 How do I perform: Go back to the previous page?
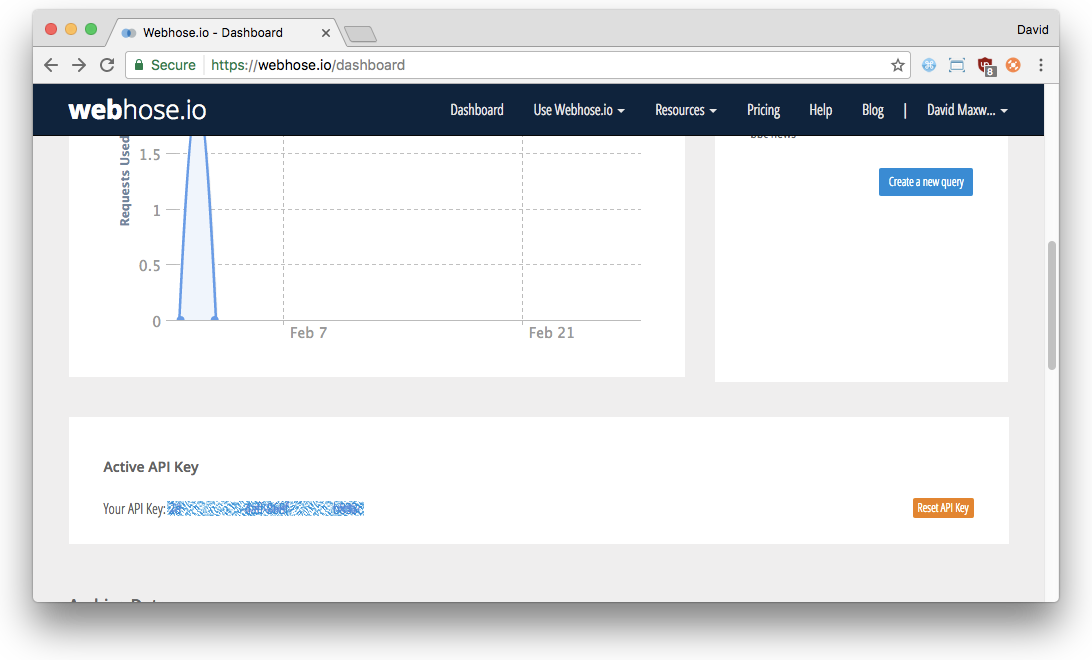(x=51, y=65)
